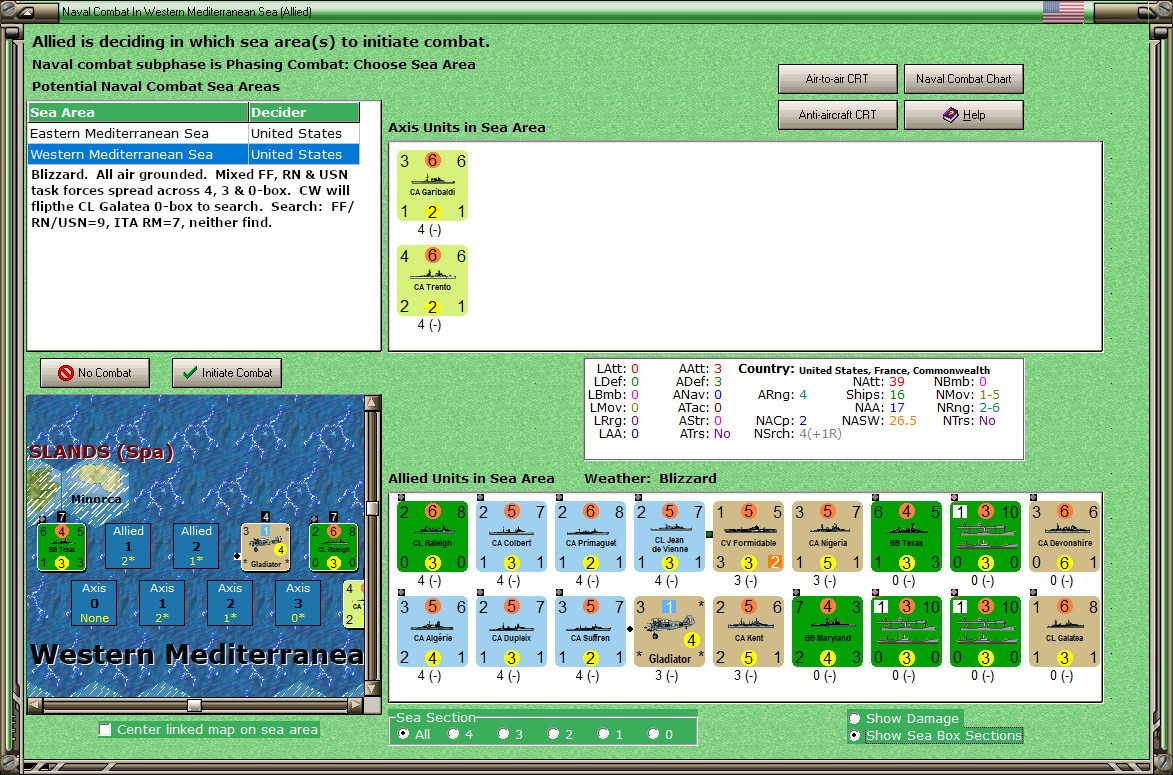Click the Gladiator aircraft counter in Allied units list
The image size is (1173, 775).
tap(669, 631)
